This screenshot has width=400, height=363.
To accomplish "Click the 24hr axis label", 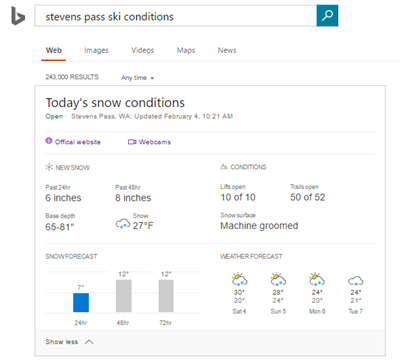I will click(81, 323).
